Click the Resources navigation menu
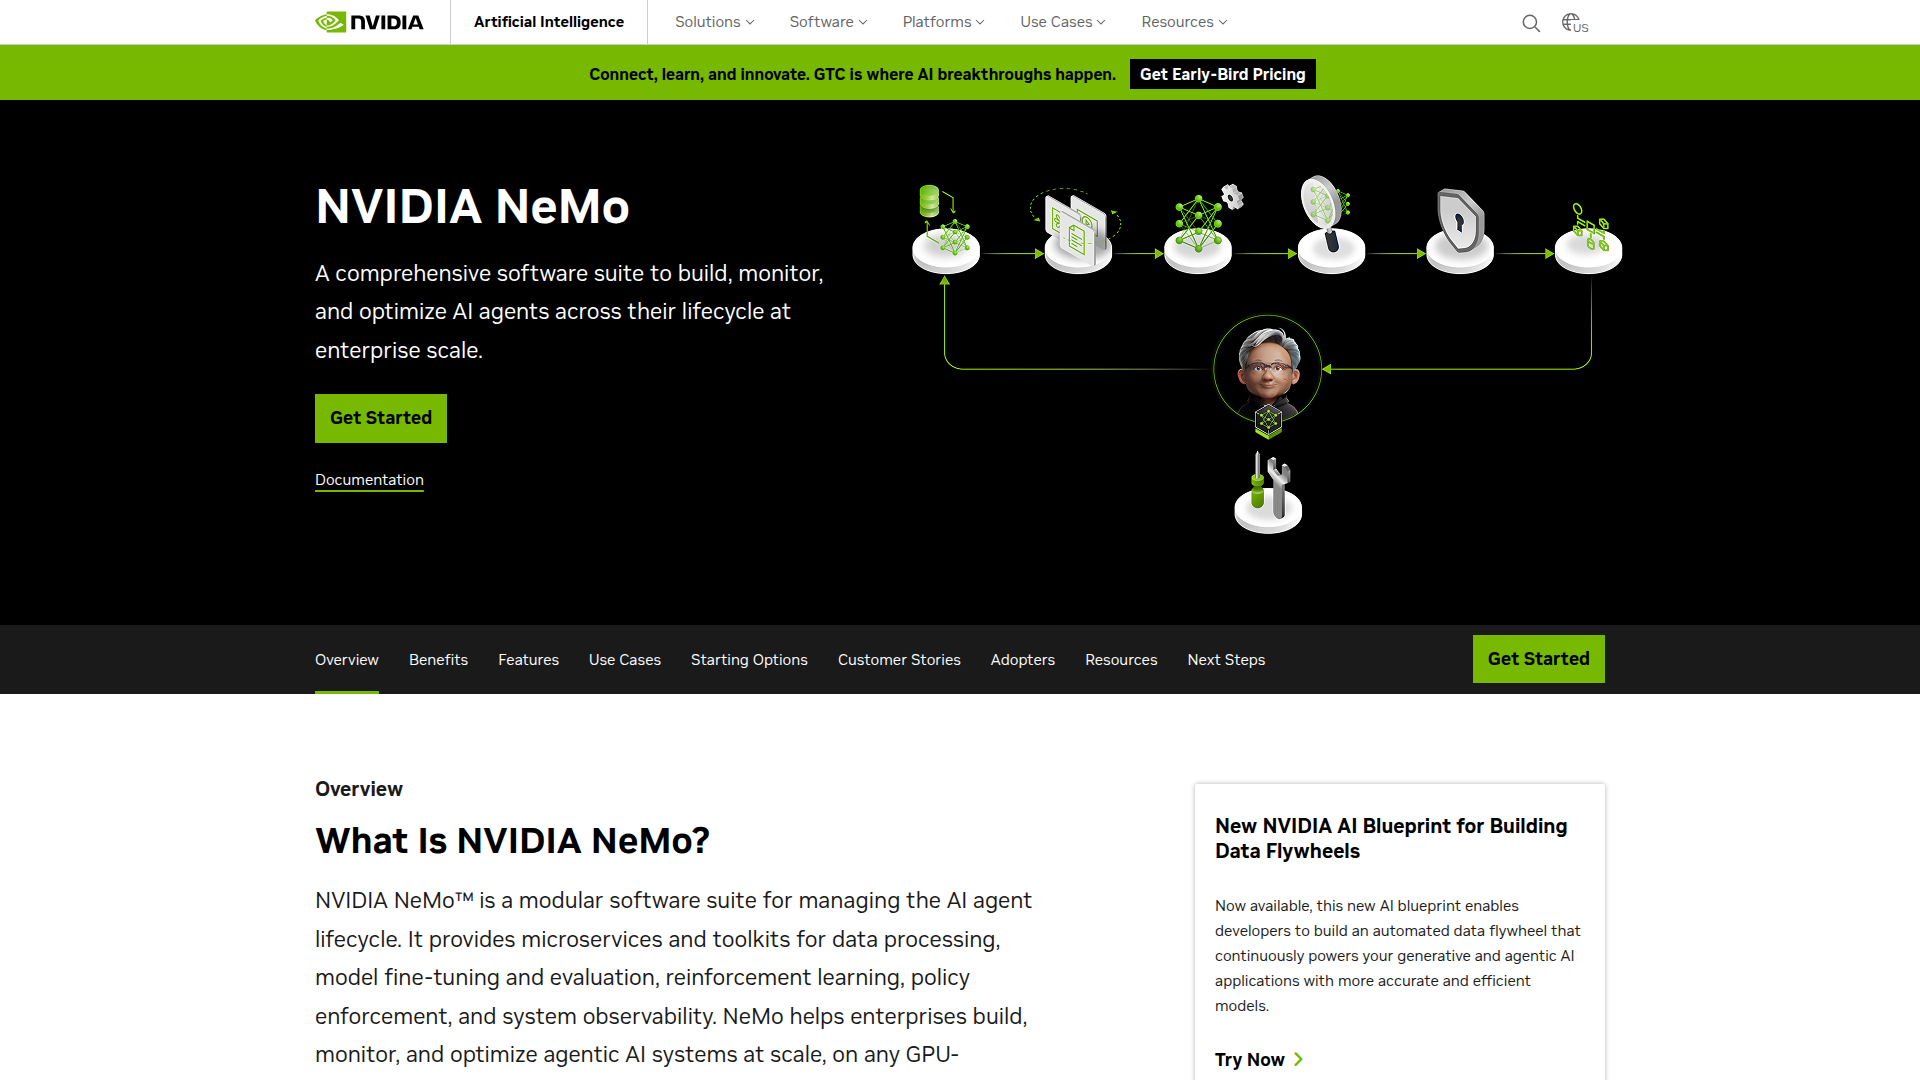 (x=1183, y=21)
